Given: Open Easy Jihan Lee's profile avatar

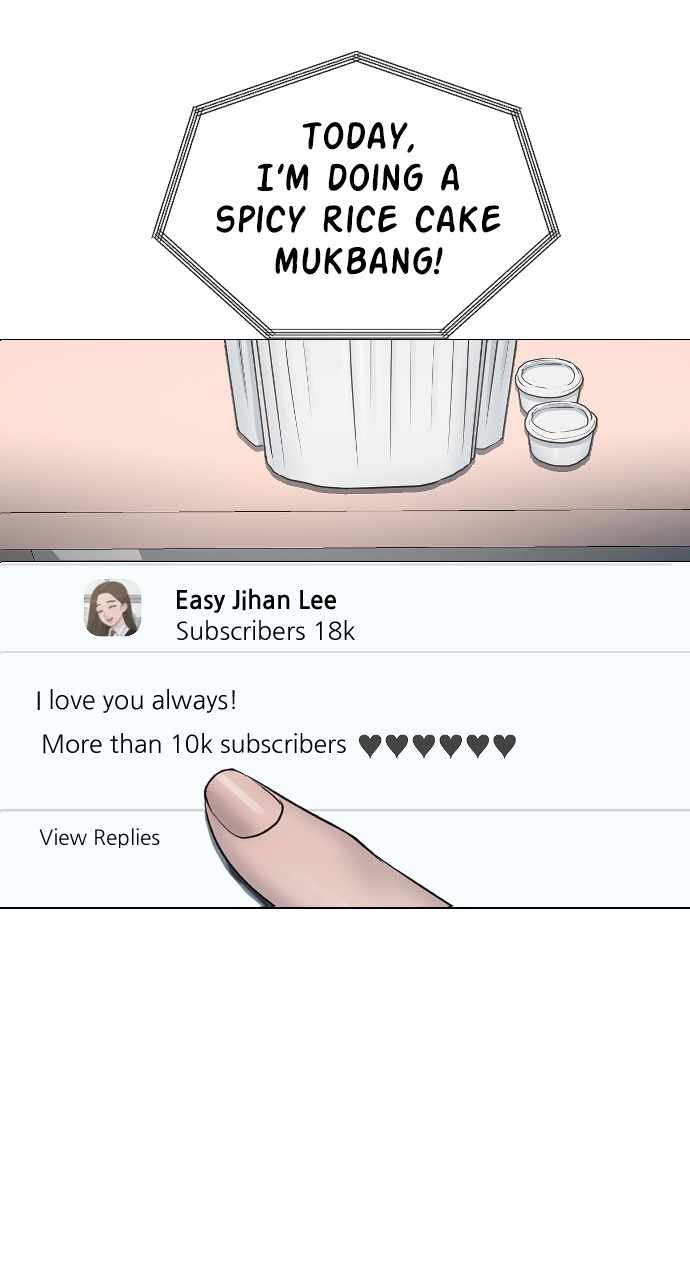Looking at the screenshot, I should click(x=112, y=607).
